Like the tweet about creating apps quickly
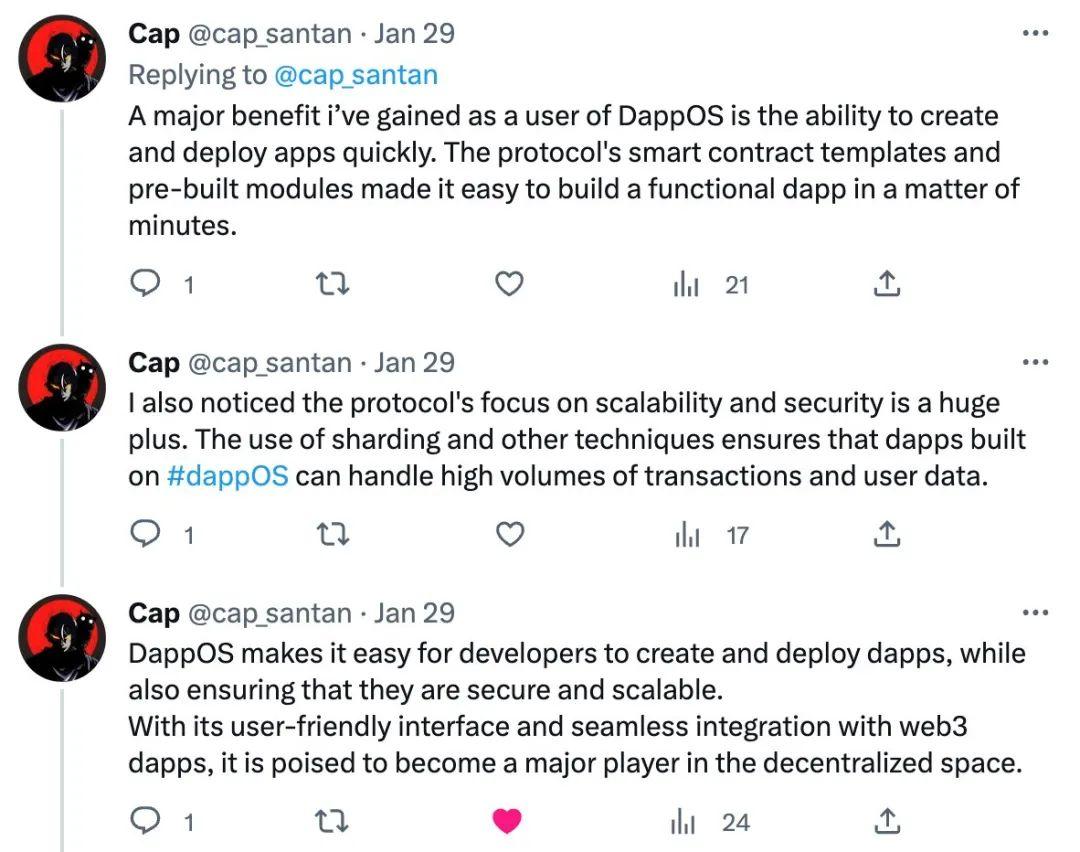Viewport: 1080px width, 852px height. pyautogui.click(x=510, y=286)
